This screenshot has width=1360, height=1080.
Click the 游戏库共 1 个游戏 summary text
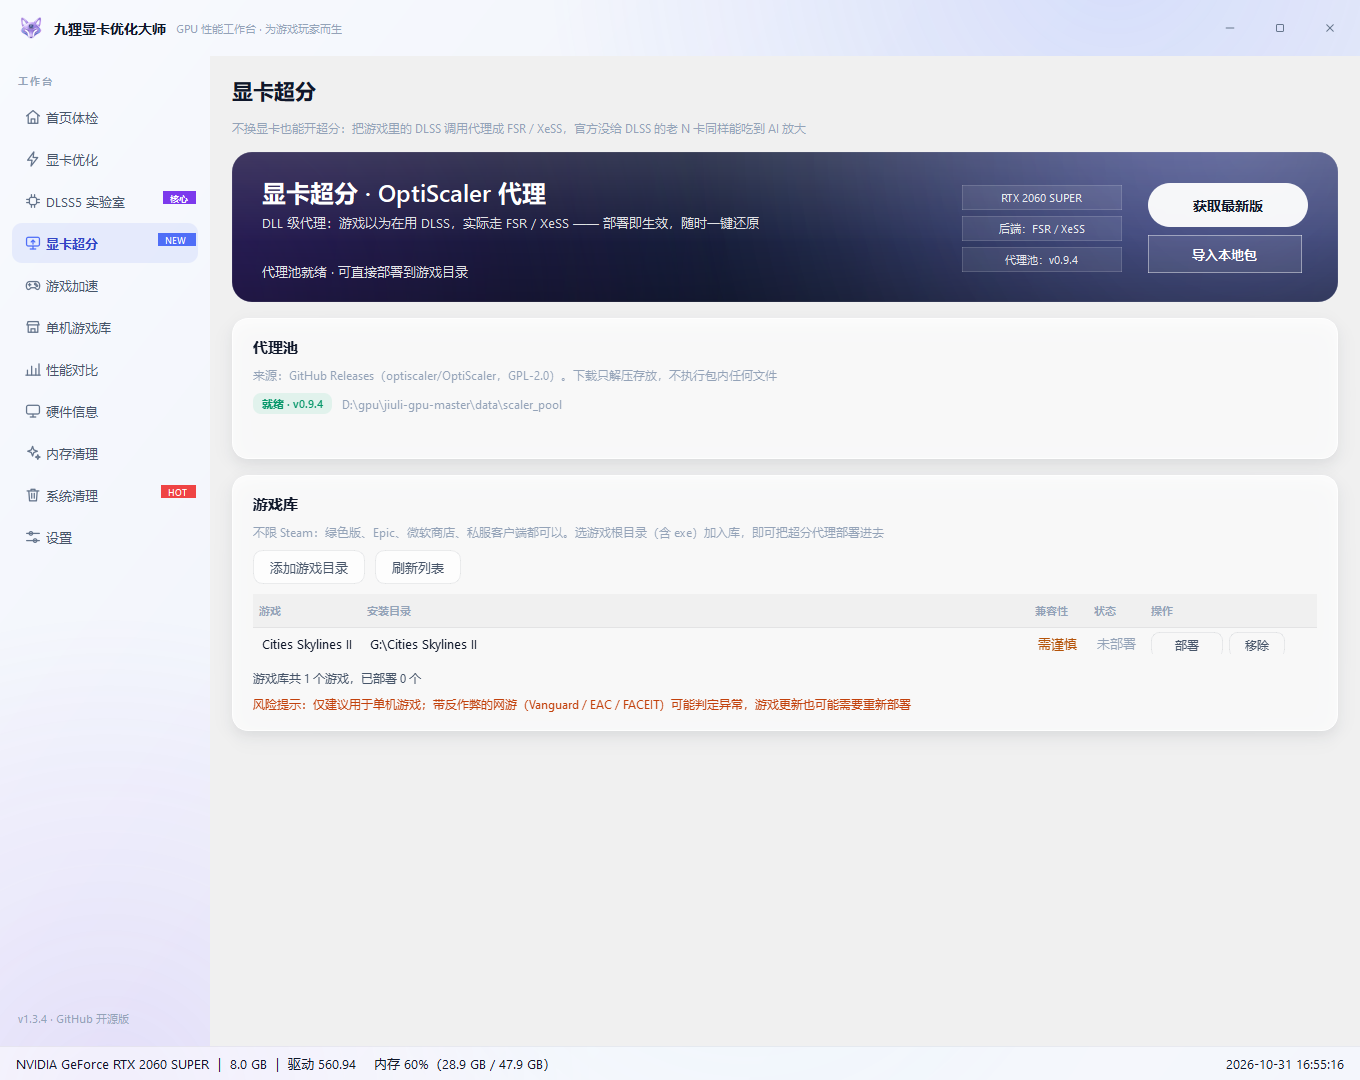(x=337, y=678)
